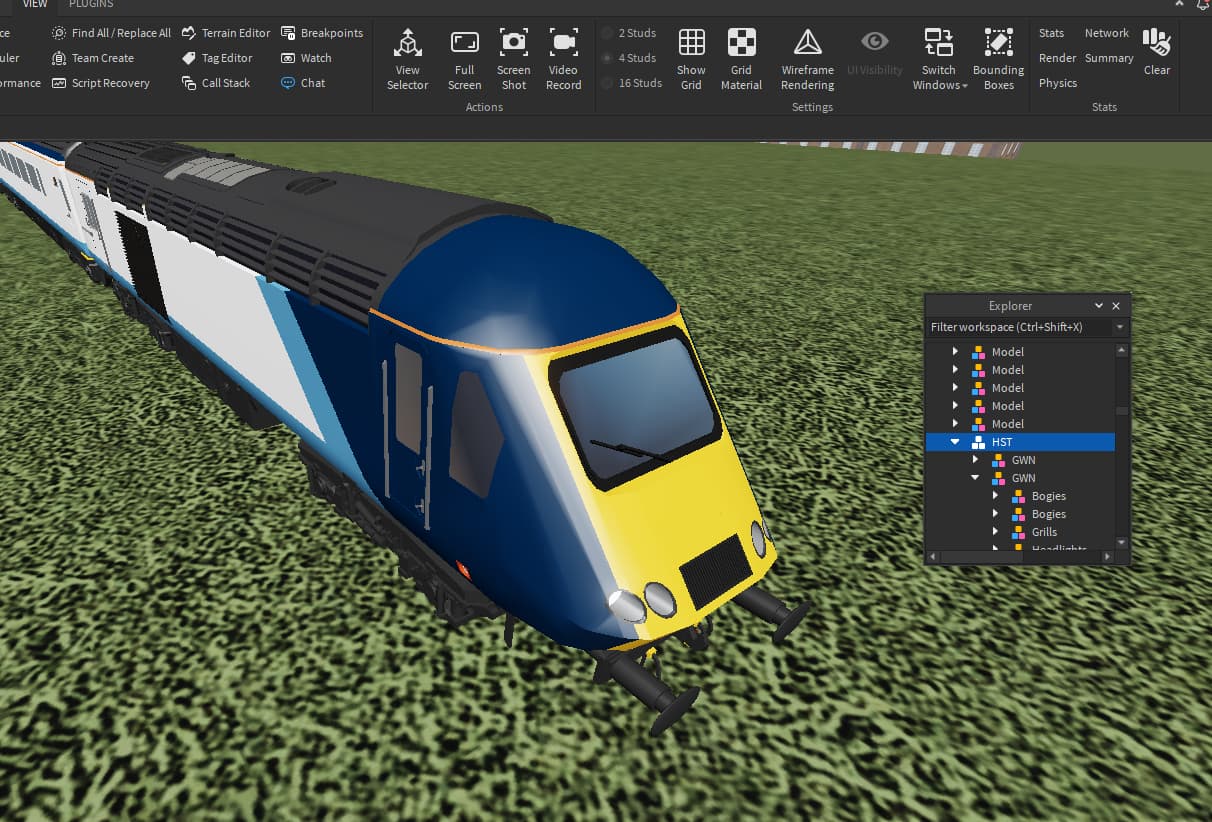
Task: Switch to the PLUGINS ribbon tab
Action: tap(91, 5)
